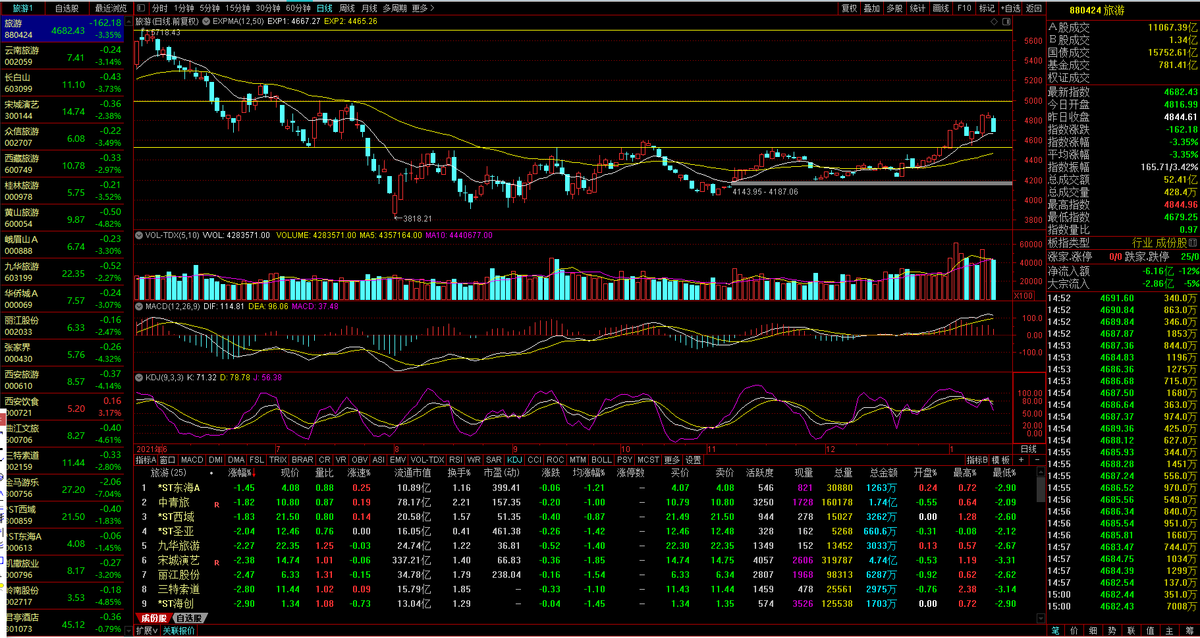Toggle the VOL-TDX indicator

(428, 460)
